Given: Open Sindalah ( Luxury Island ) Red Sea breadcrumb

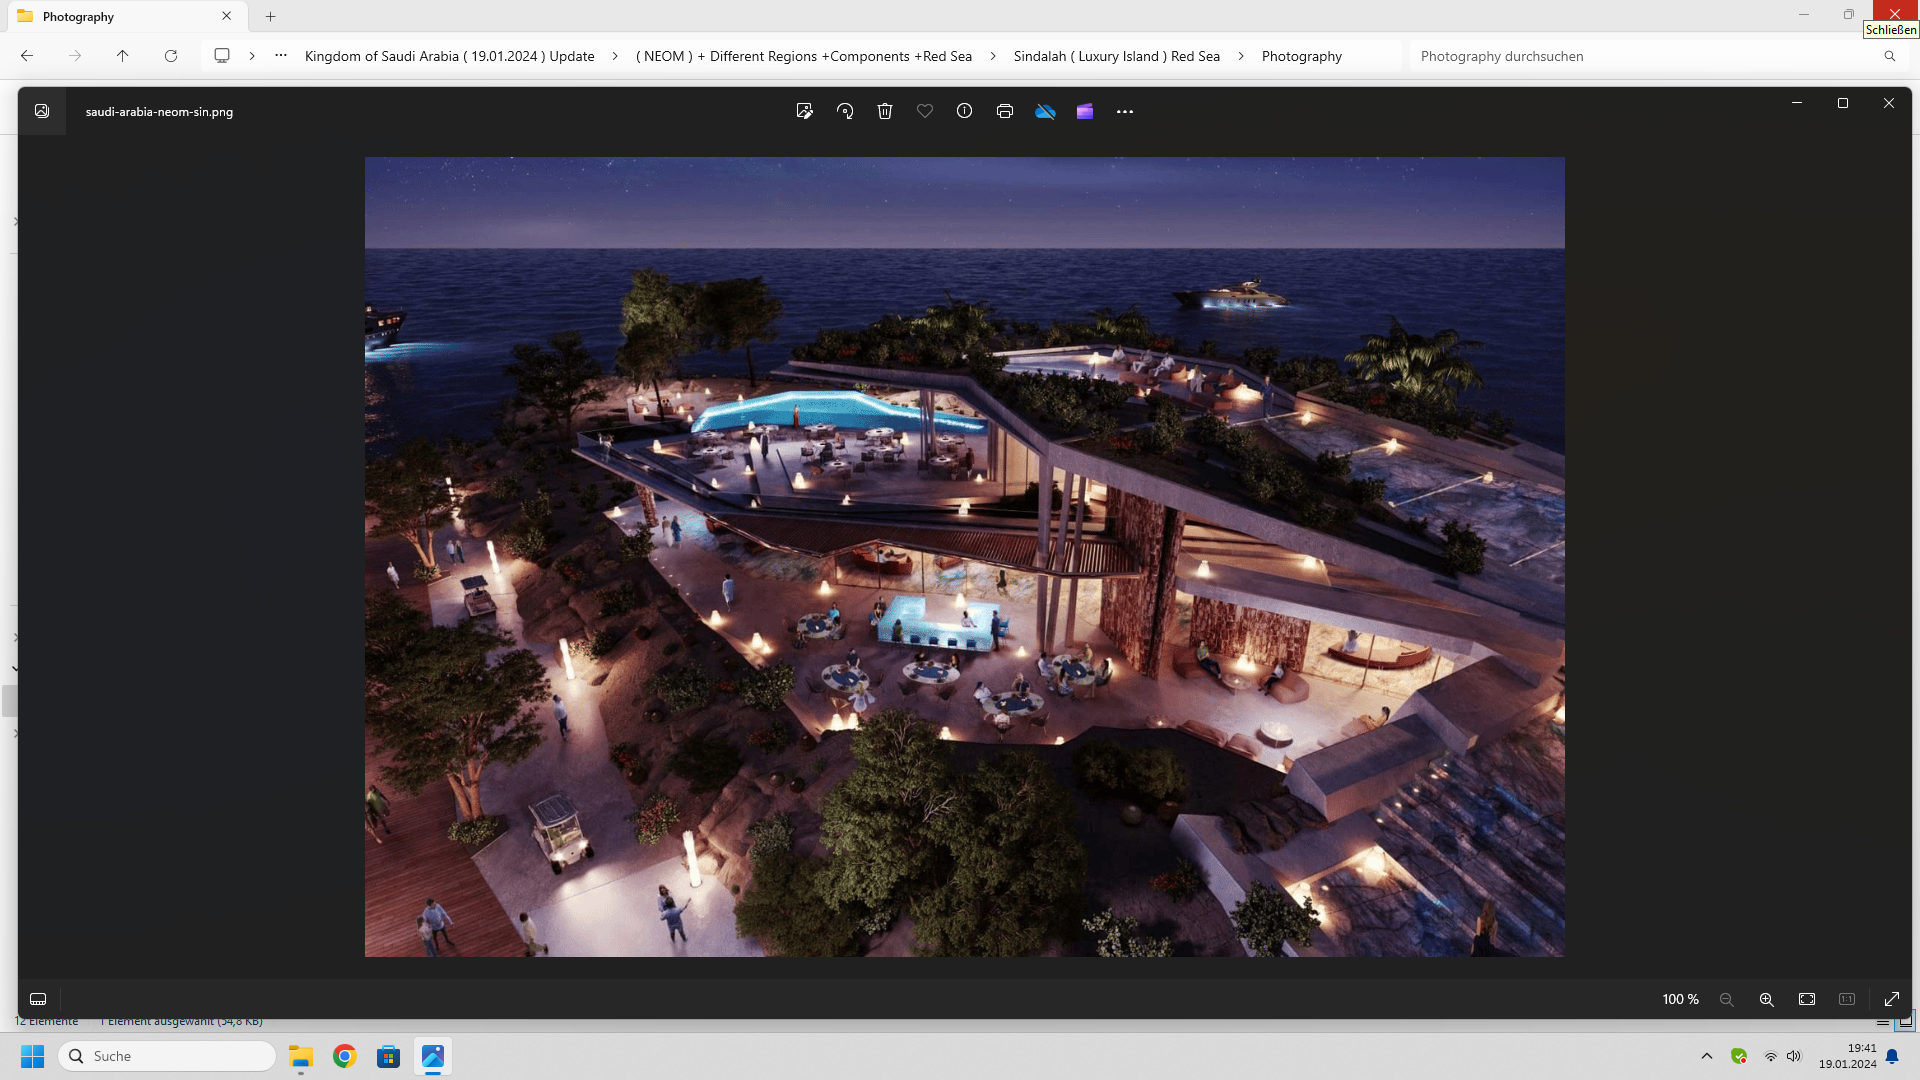Looking at the screenshot, I should pos(1116,56).
